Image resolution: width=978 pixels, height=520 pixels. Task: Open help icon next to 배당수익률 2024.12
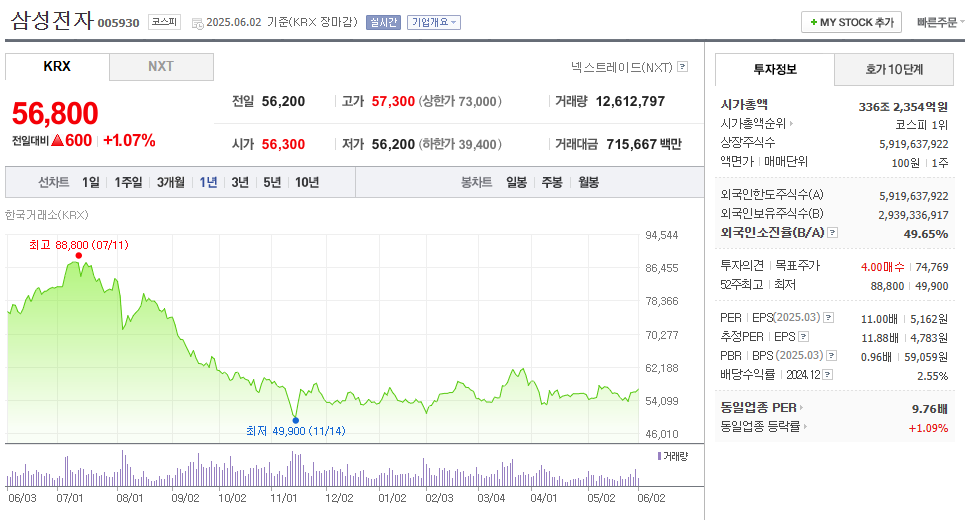pos(828,375)
